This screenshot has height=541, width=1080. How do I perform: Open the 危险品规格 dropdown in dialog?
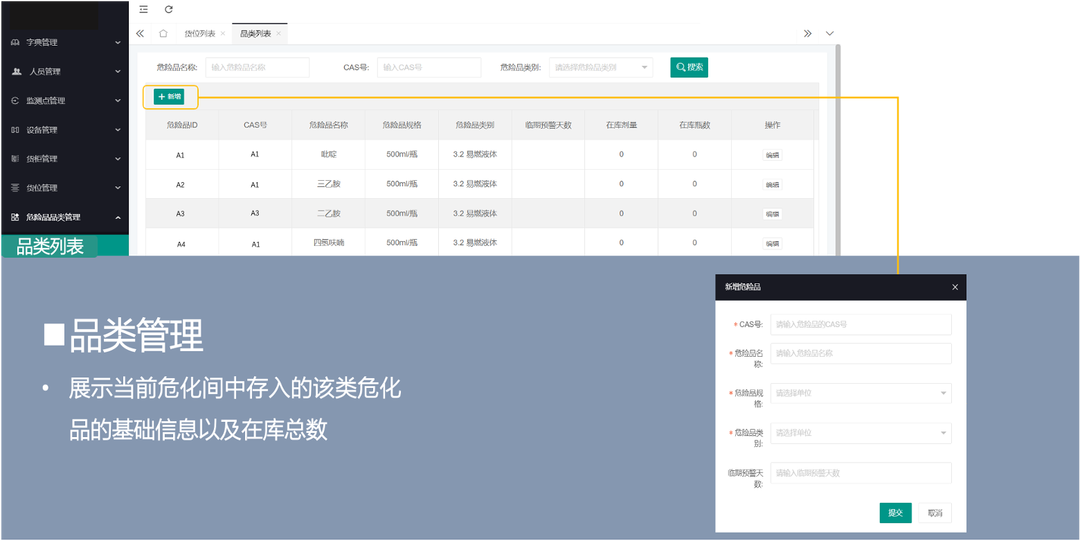(x=861, y=393)
